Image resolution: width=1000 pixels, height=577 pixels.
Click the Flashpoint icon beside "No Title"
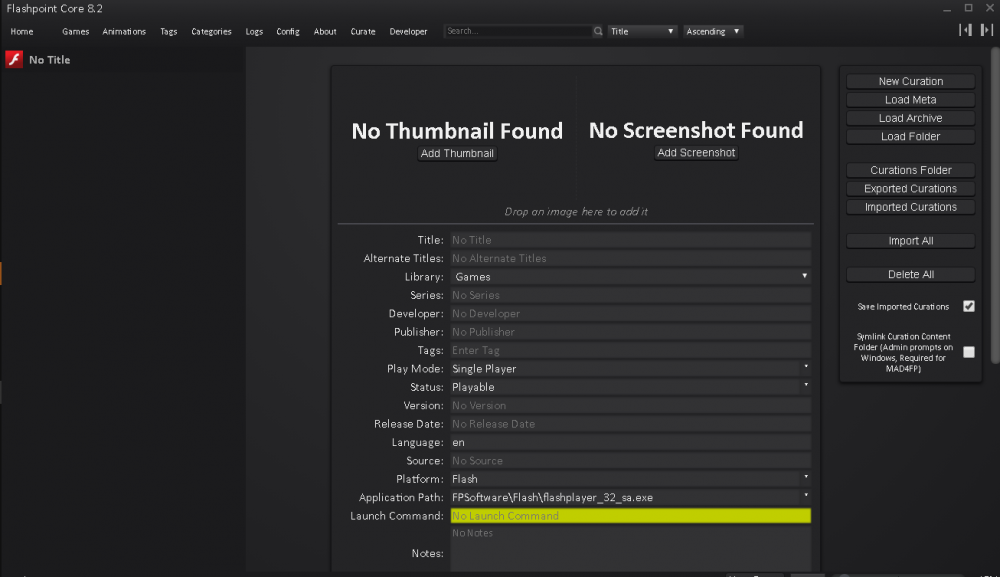click(12, 59)
